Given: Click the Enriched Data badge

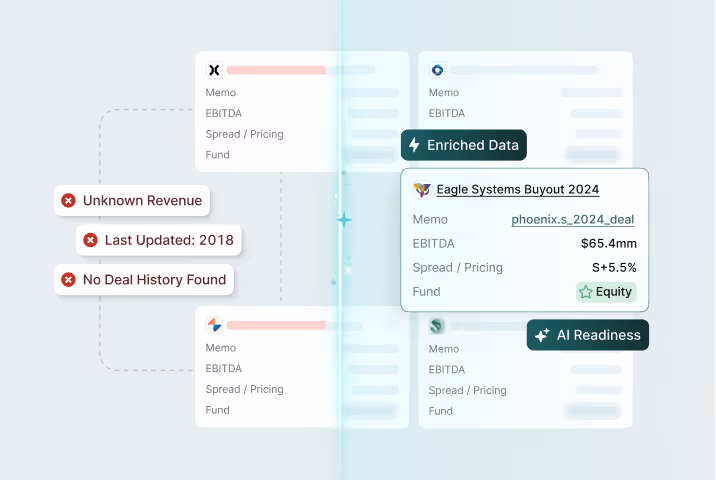Looking at the screenshot, I should (464, 145).
